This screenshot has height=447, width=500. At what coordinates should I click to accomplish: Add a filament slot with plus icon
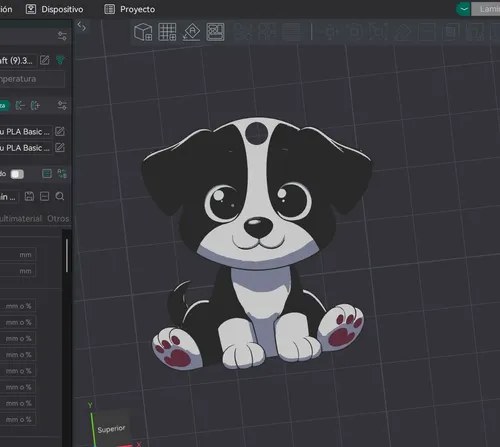35,106
